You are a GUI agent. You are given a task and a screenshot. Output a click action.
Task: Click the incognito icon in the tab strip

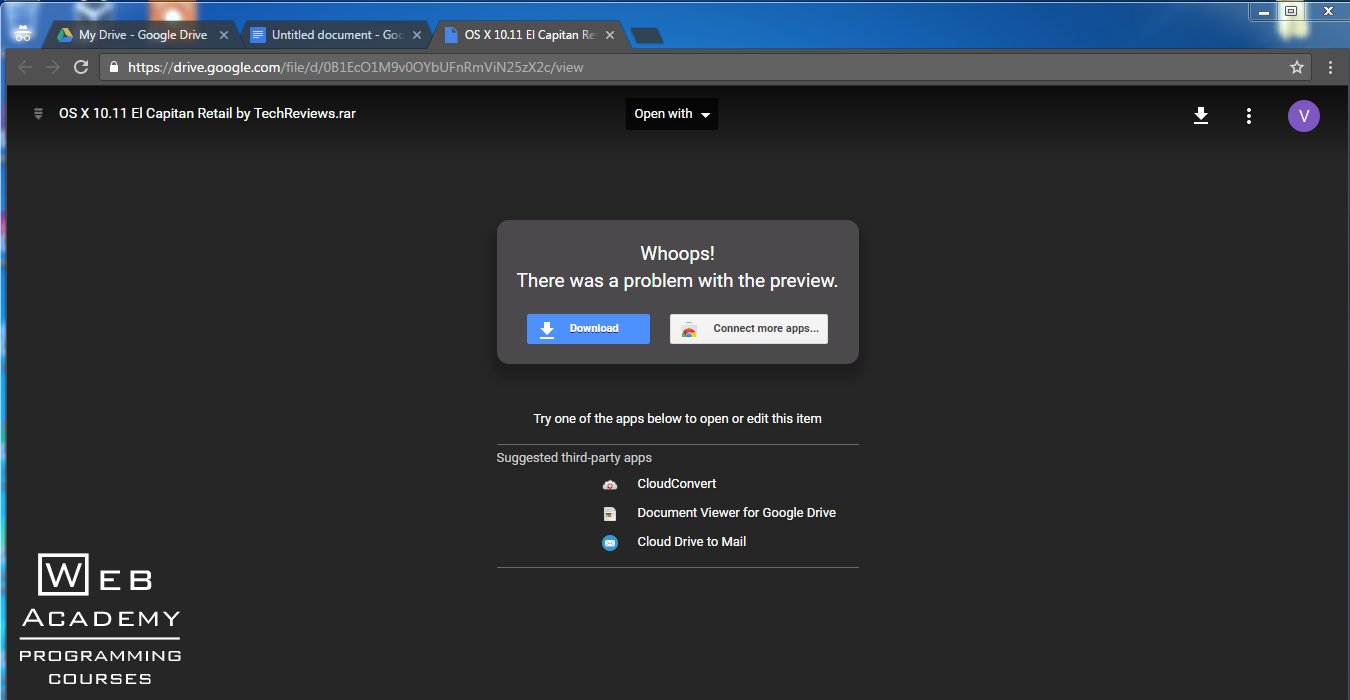click(22, 32)
